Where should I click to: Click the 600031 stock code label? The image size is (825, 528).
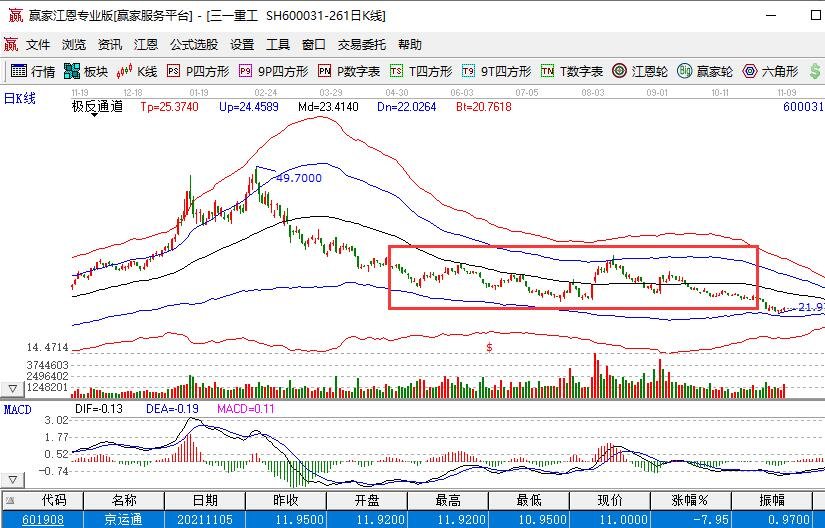tap(803, 107)
